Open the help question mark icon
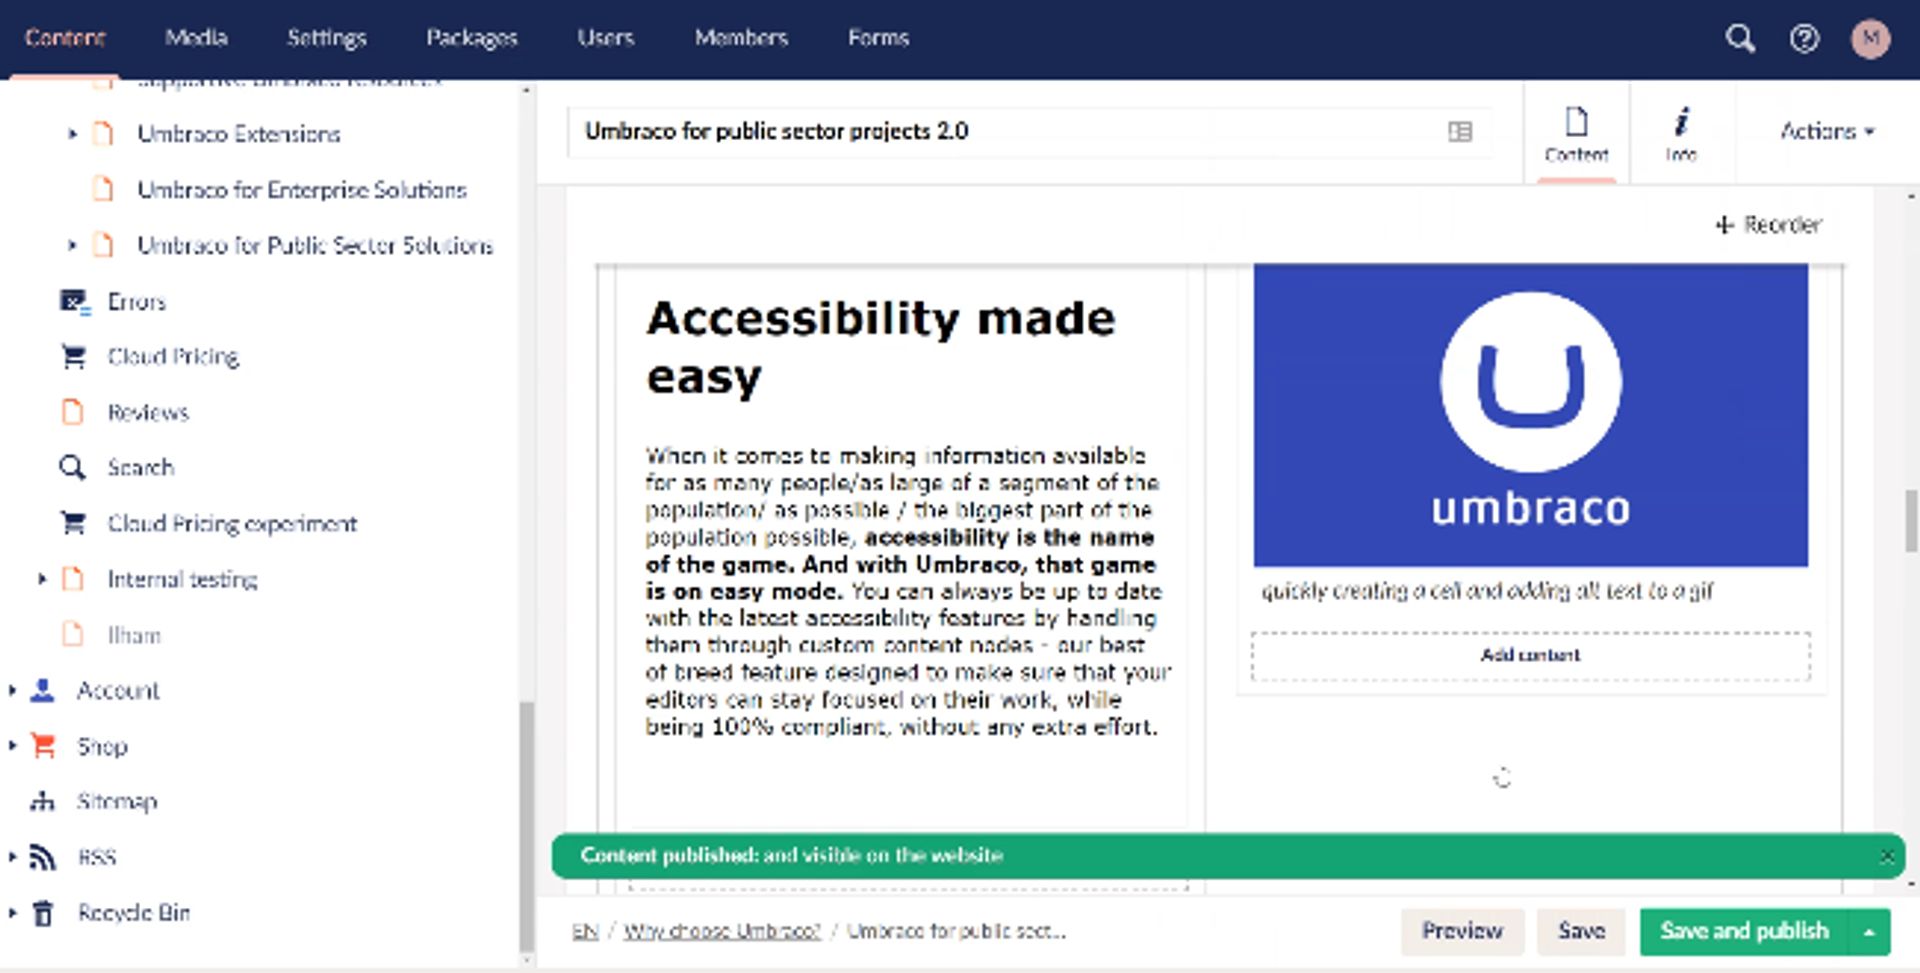This screenshot has height=973, width=1920. [1804, 37]
